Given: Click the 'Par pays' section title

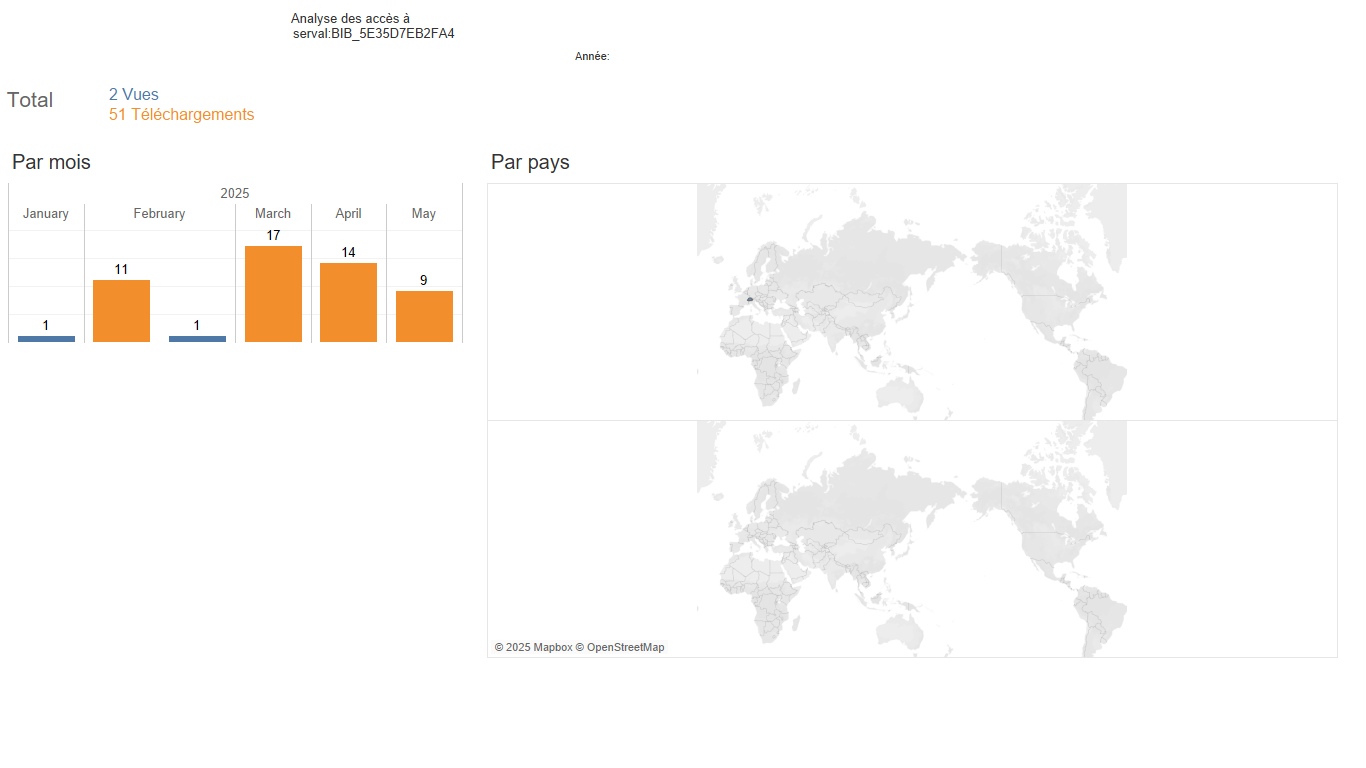Looking at the screenshot, I should click(x=530, y=161).
